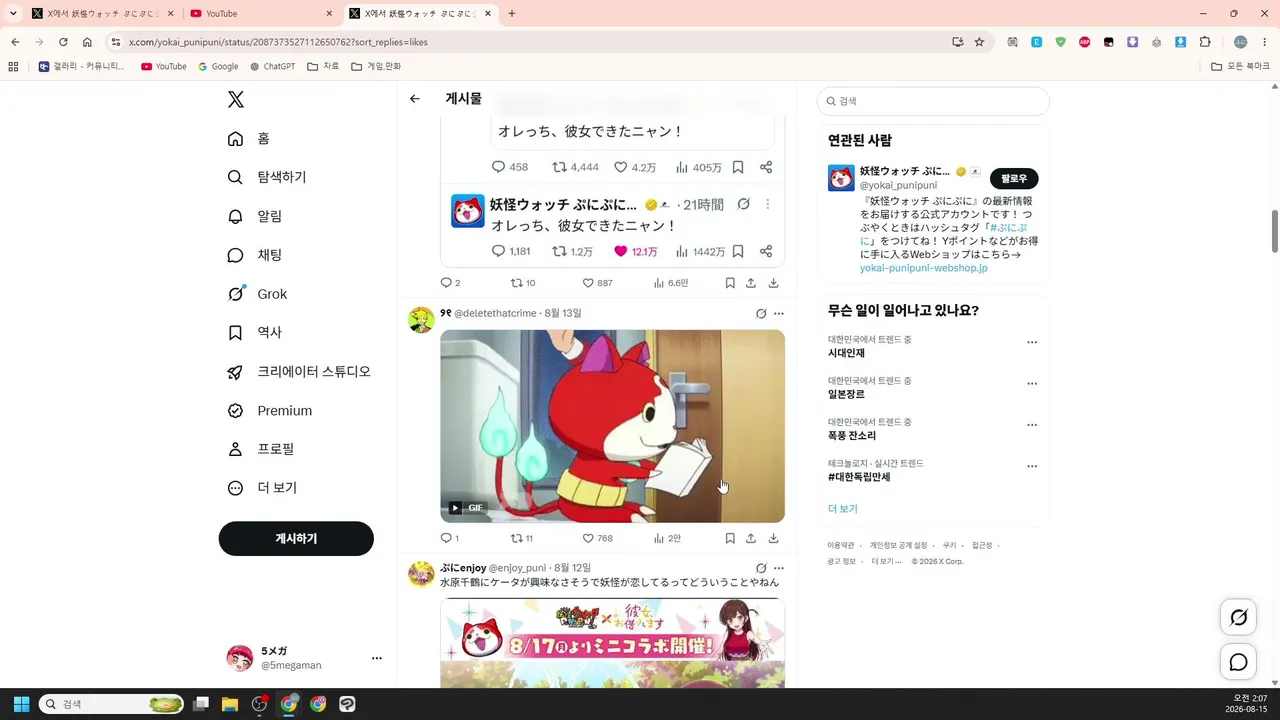Open options for the 폭풍 잔소리 trend
The width and height of the screenshot is (1280, 720).
pos(1032,425)
